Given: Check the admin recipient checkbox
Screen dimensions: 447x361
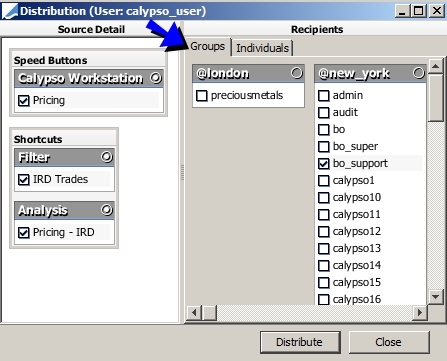Looking at the screenshot, I should pyautogui.click(x=324, y=96).
